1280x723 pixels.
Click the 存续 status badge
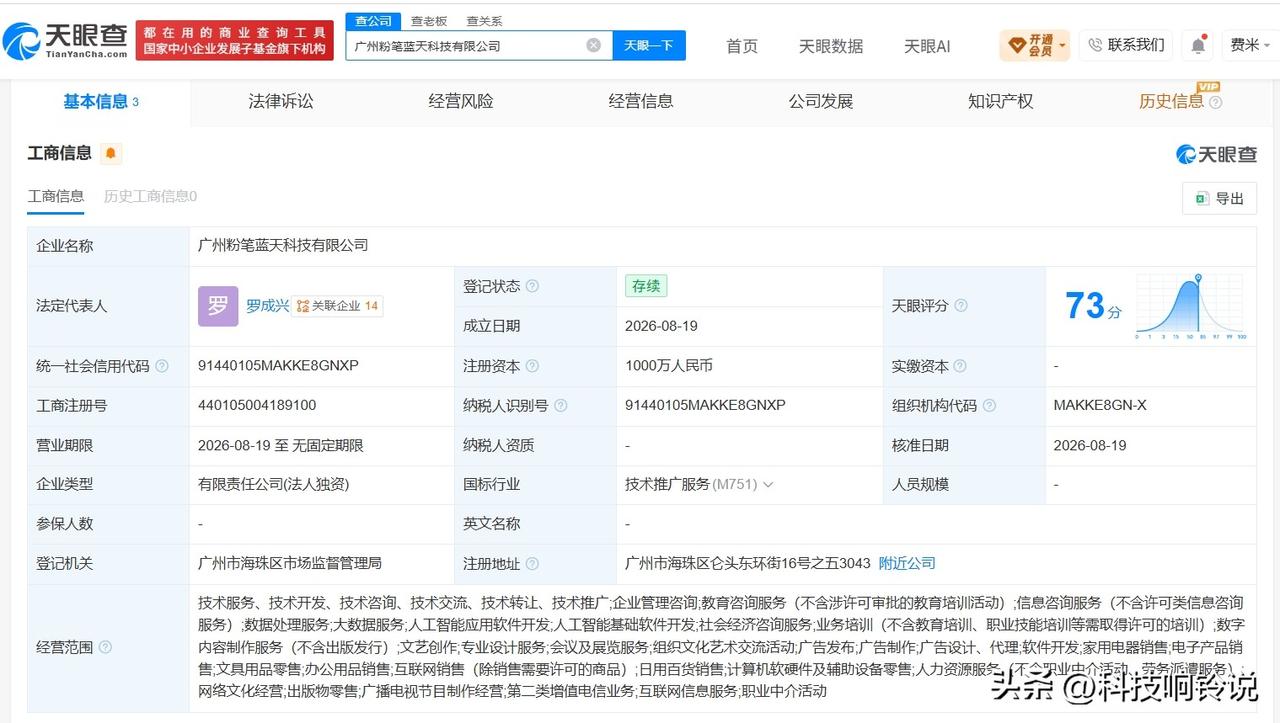pyautogui.click(x=646, y=286)
